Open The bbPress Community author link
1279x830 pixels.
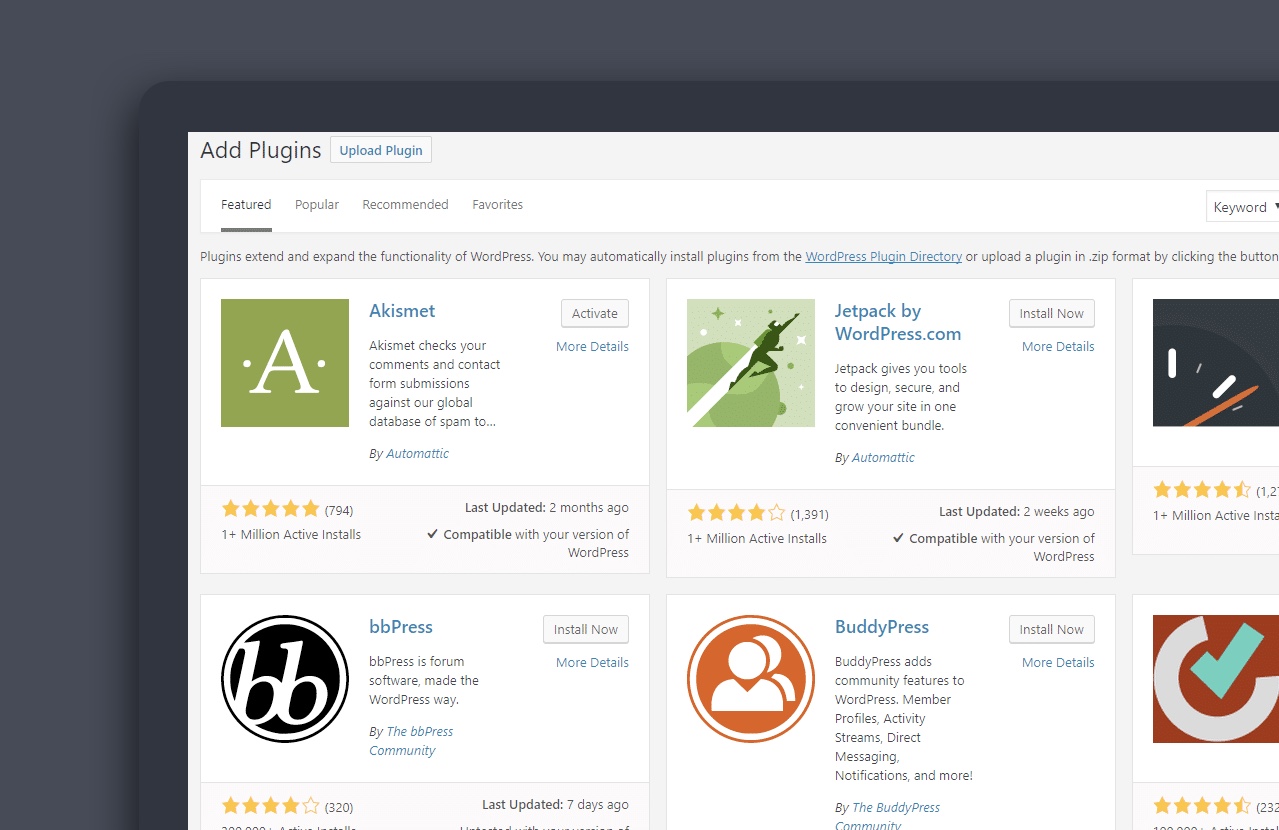tap(411, 741)
